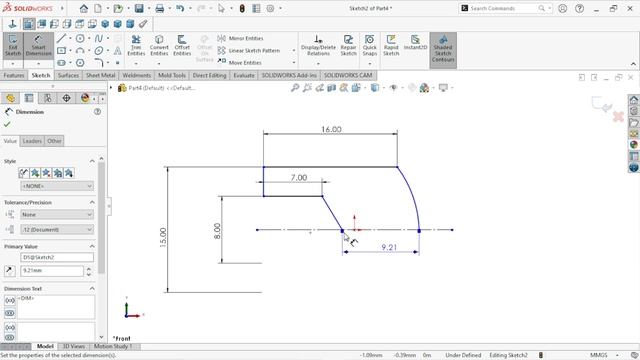Image resolution: width=640 pixels, height=360 pixels.
Task: Select the 7.00 dimension in the sketch
Action: pyautogui.click(x=299, y=178)
